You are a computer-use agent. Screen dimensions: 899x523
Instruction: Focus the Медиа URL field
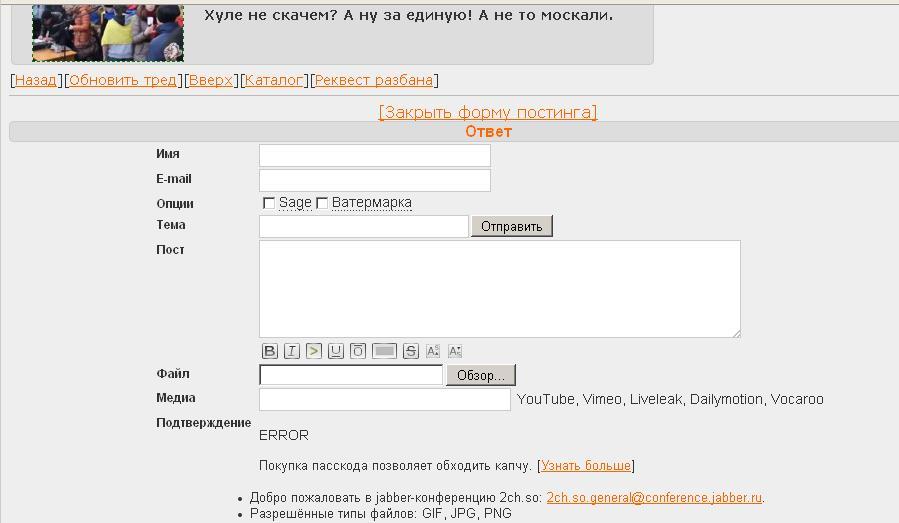tap(385, 400)
